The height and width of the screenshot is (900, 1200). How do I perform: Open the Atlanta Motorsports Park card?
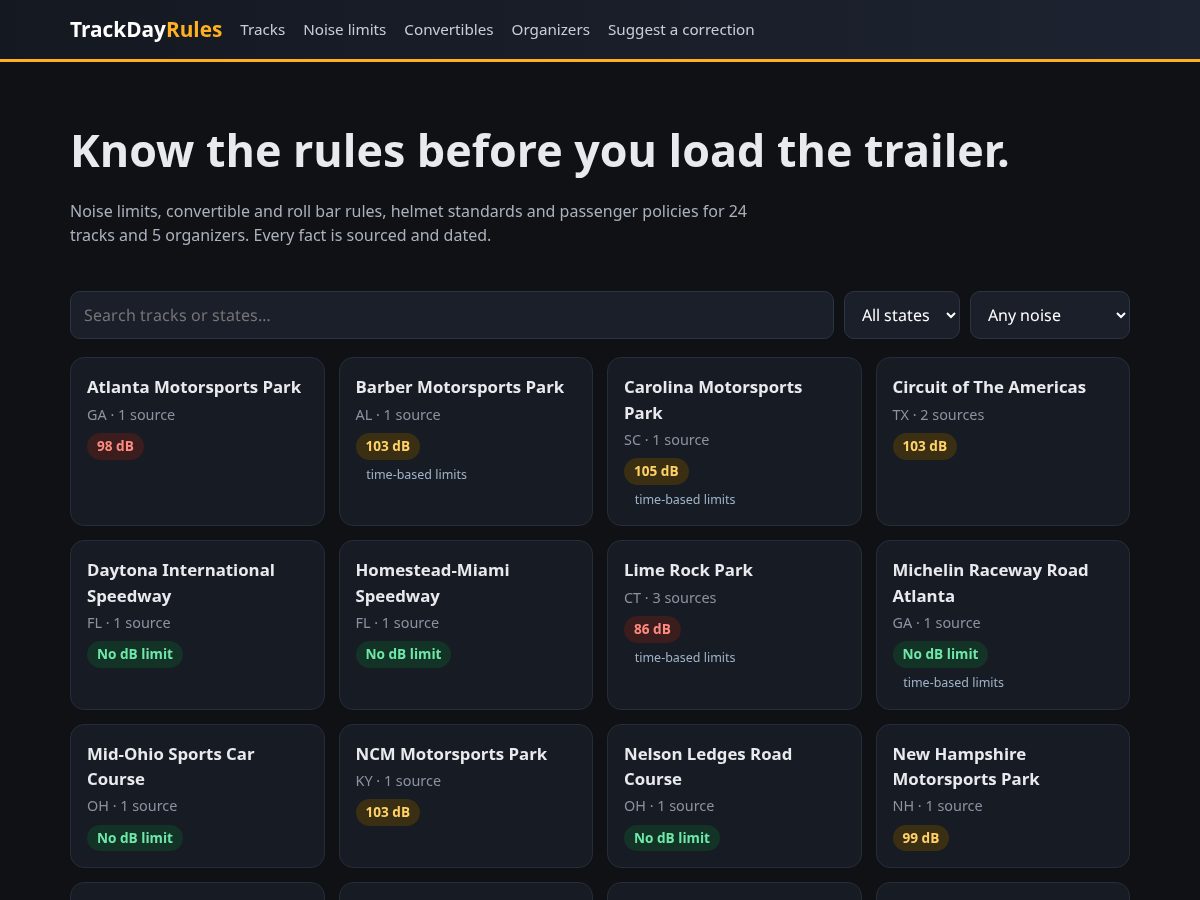[197, 441]
